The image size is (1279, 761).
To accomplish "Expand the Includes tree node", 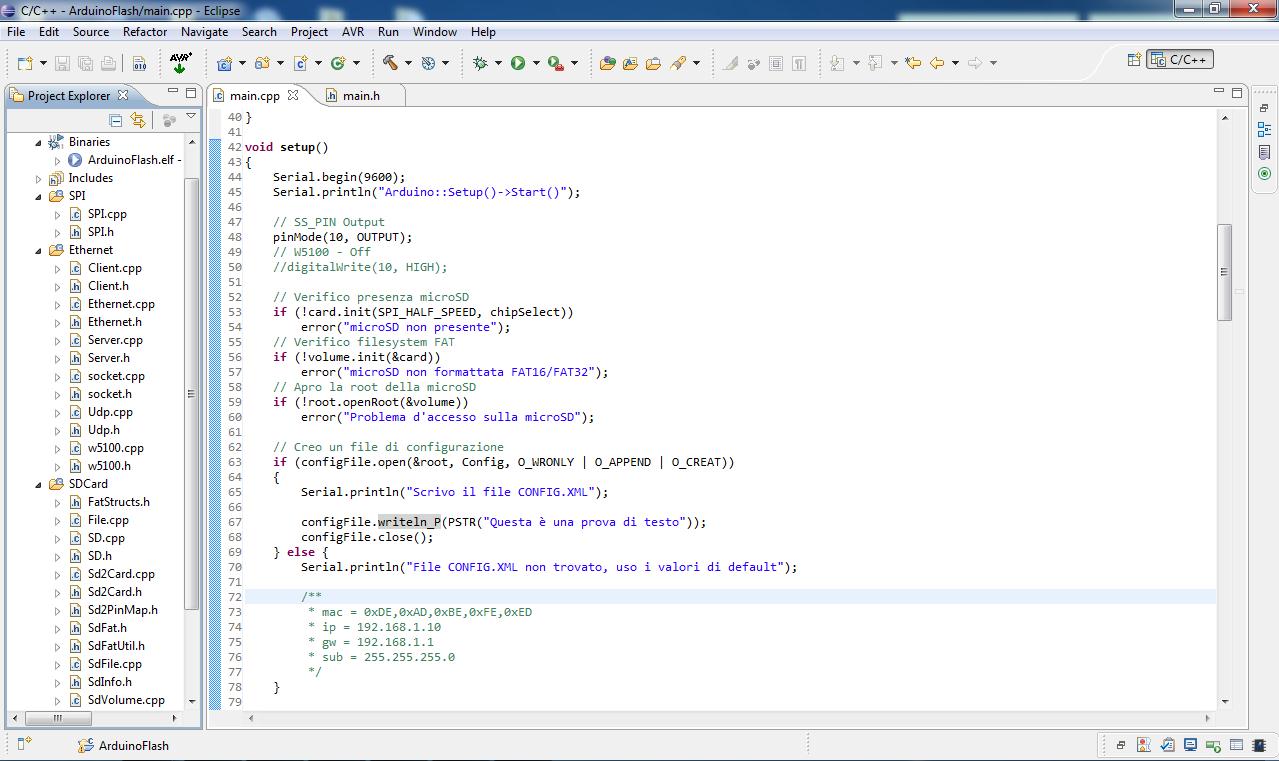I will (39, 178).
